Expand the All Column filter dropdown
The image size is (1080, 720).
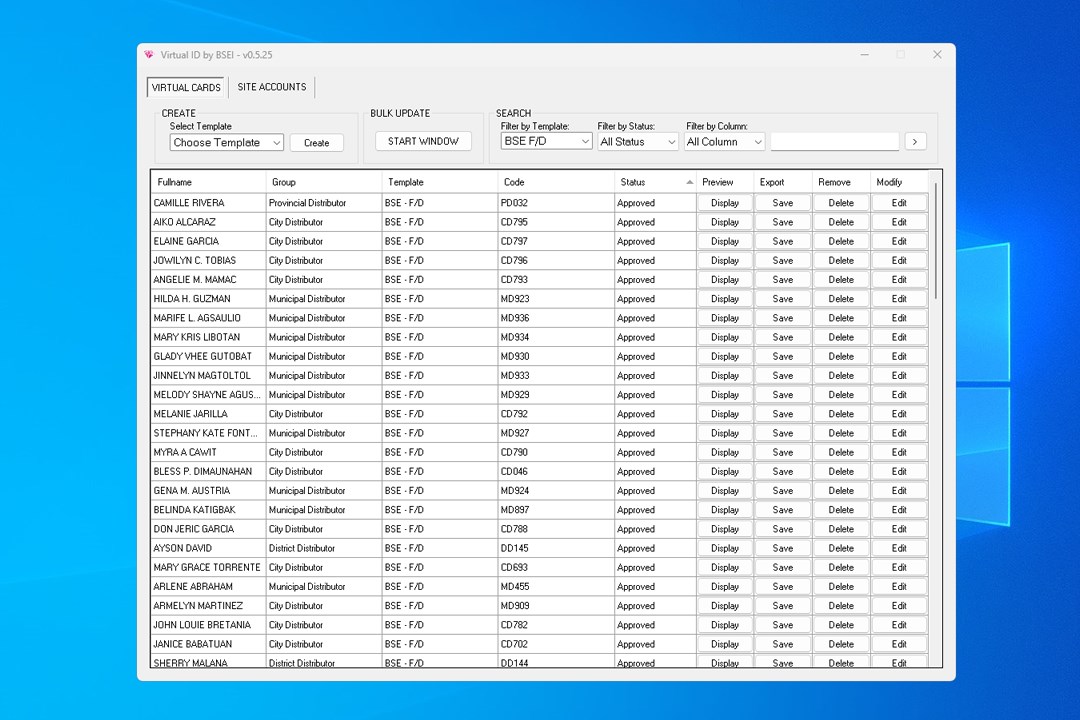click(x=725, y=141)
